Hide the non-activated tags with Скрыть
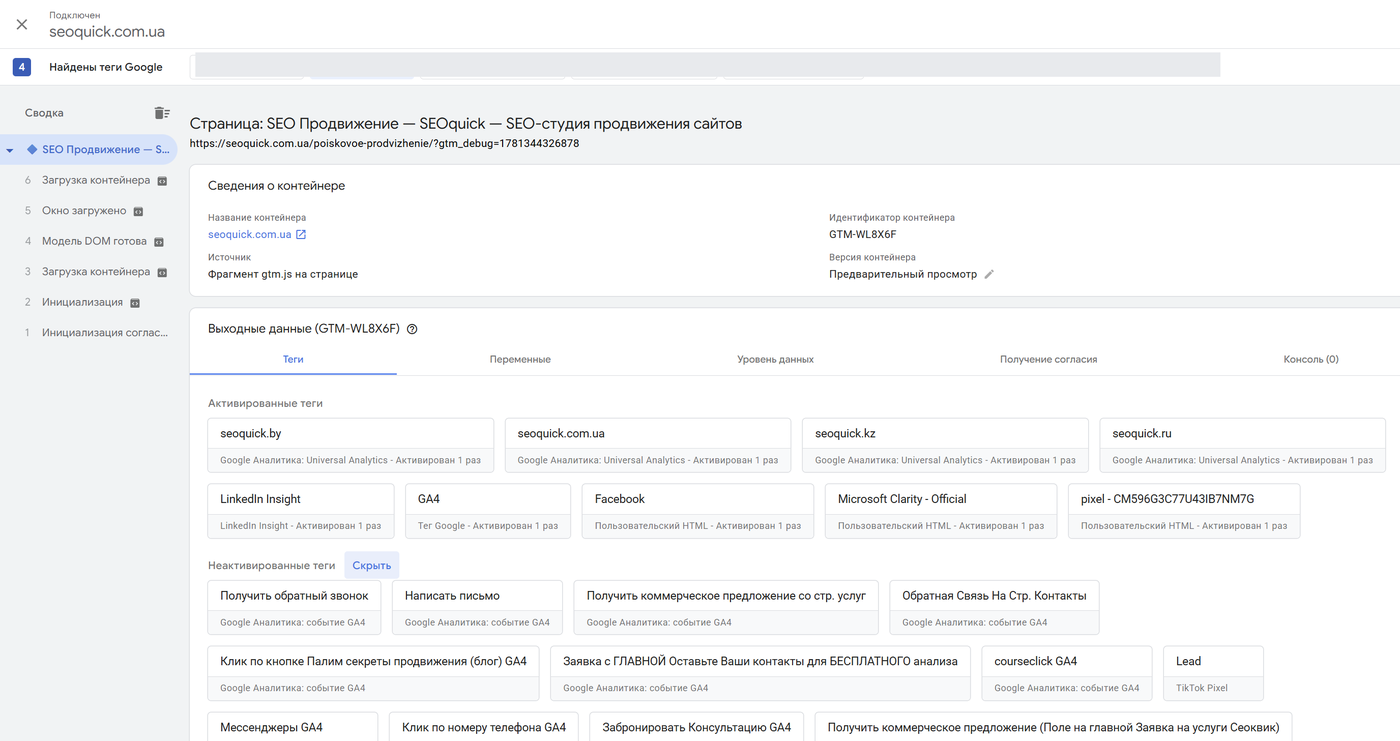The width and height of the screenshot is (1400, 741). tap(372, 565)
